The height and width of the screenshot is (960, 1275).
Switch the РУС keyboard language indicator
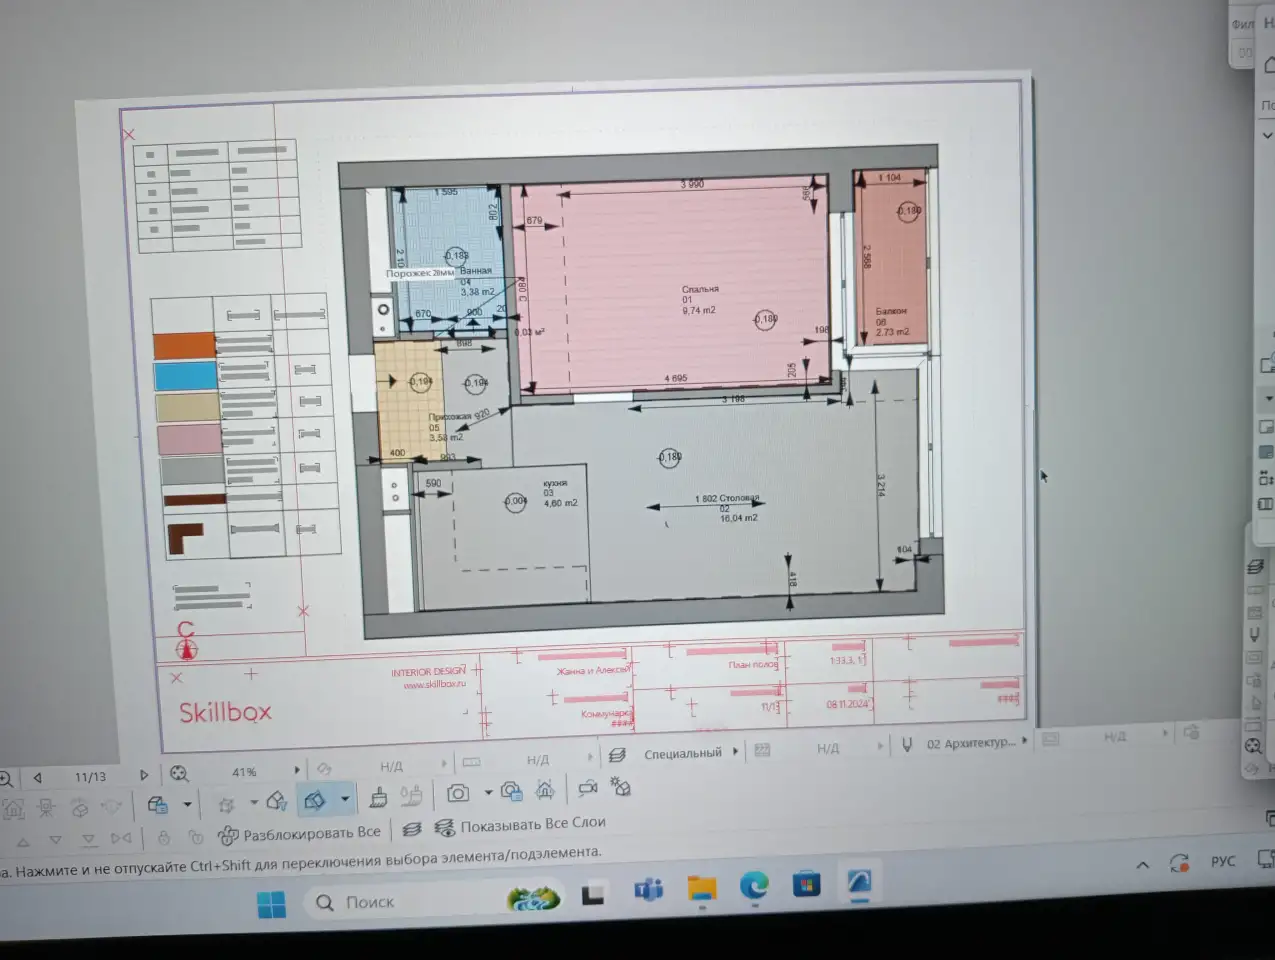tap(1223, 861)
